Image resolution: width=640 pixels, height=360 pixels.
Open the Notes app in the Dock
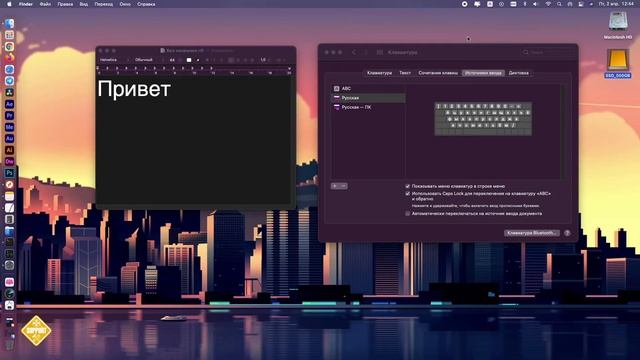9,196
